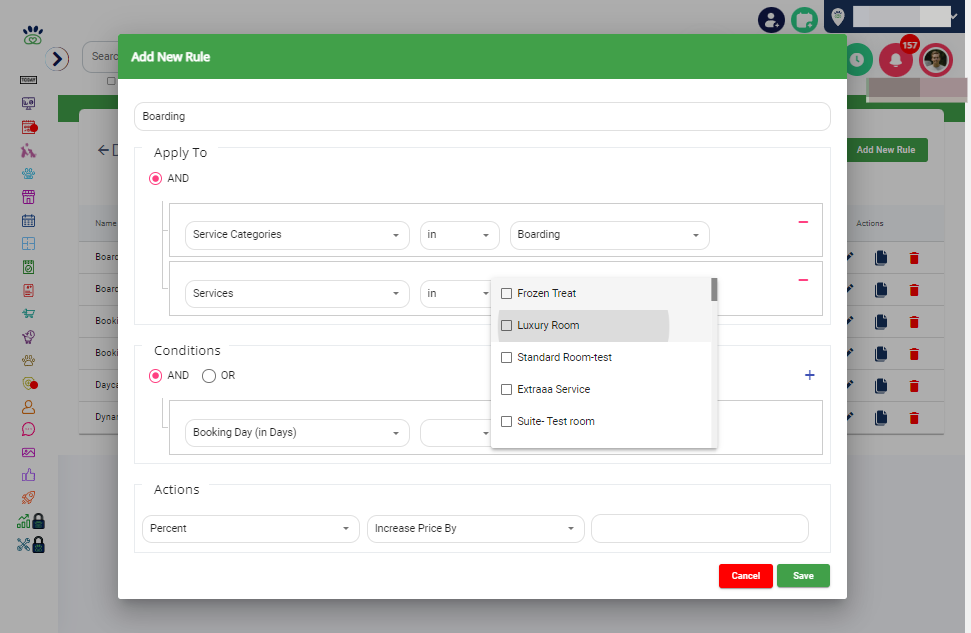This screenshot has height=633, width=971.
Task: Open the notifications bell showing 157
Action: tap(896, 60)
